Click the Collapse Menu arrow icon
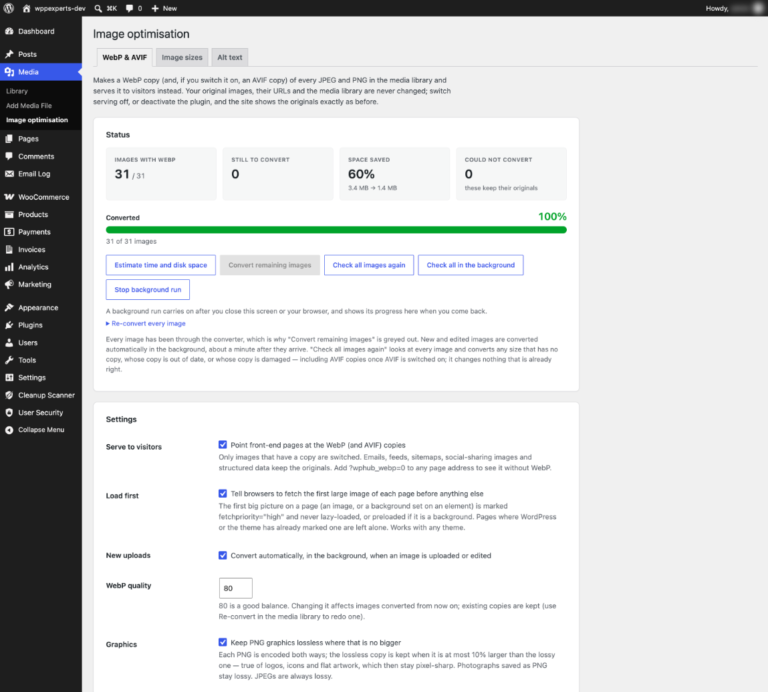The width and height of the screenshot is (768, 692). pos(9,430)
